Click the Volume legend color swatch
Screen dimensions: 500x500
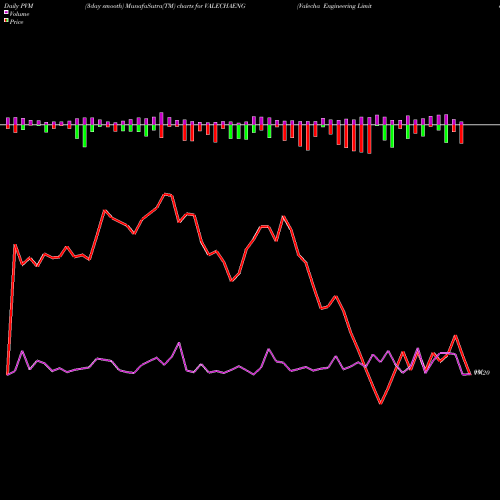(6, 12)
